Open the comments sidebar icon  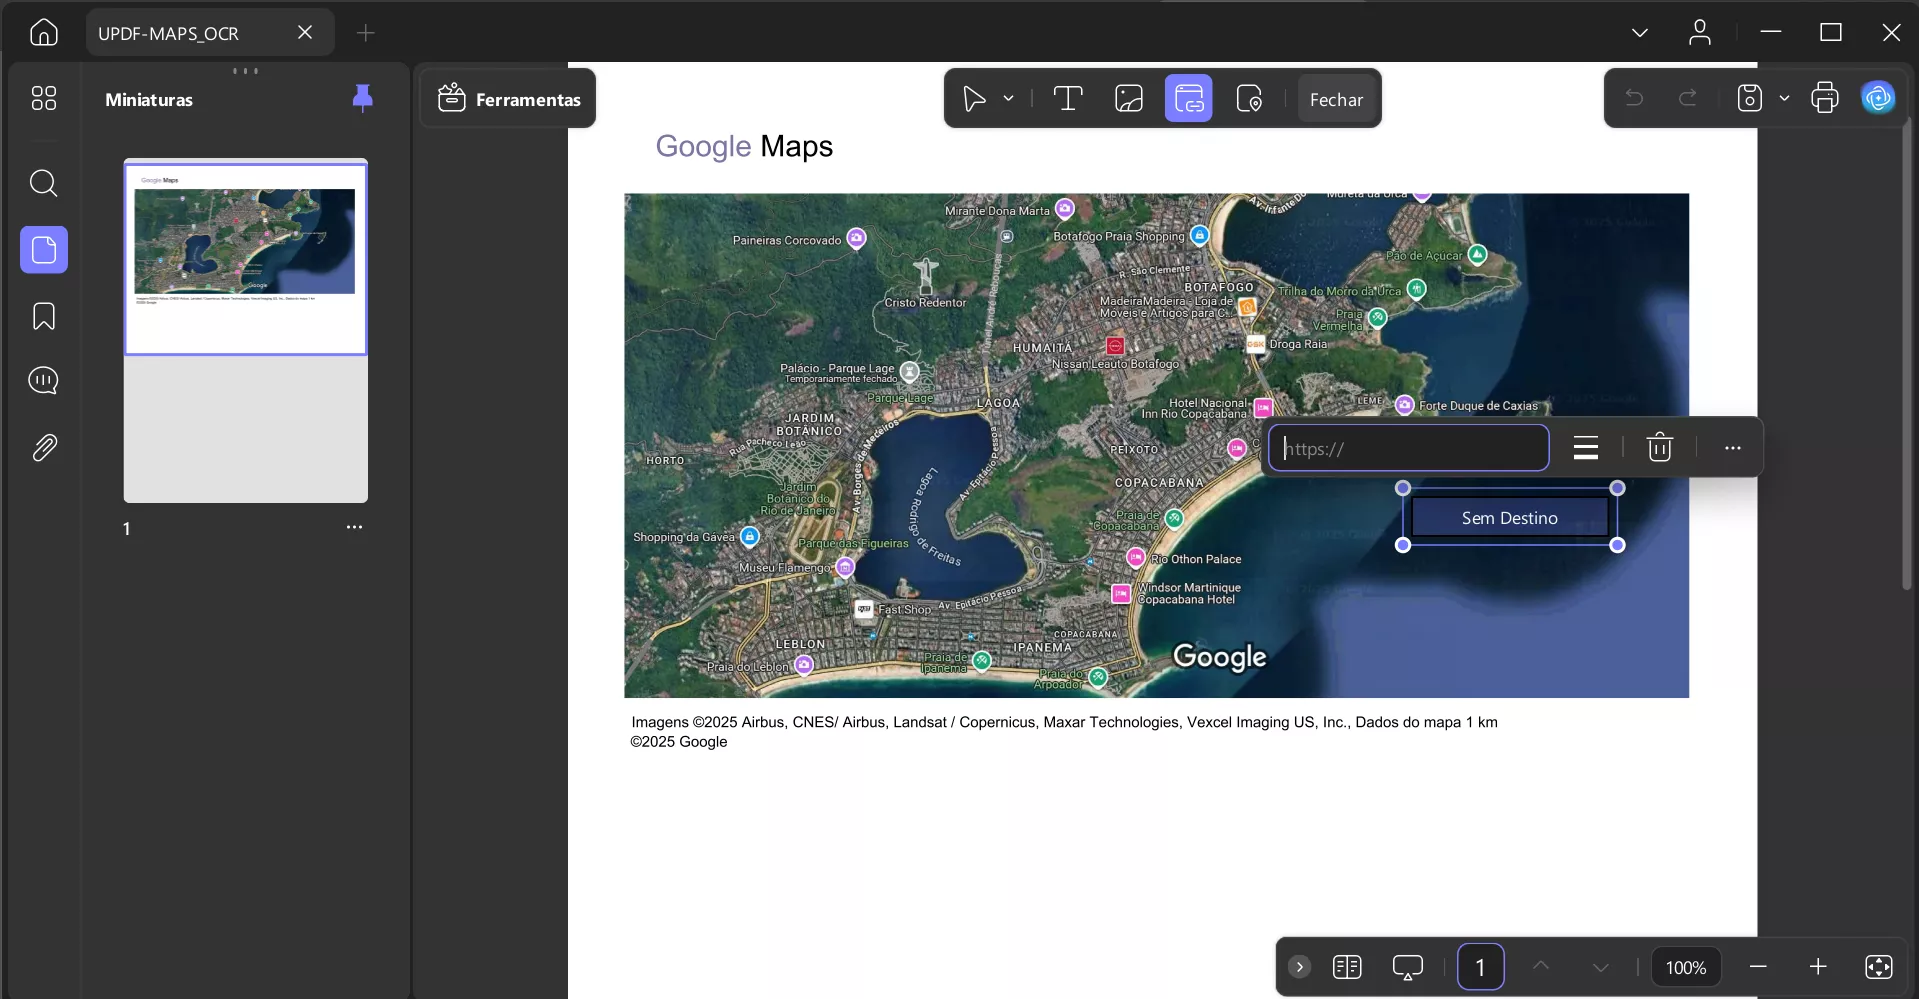coord(44,380)
